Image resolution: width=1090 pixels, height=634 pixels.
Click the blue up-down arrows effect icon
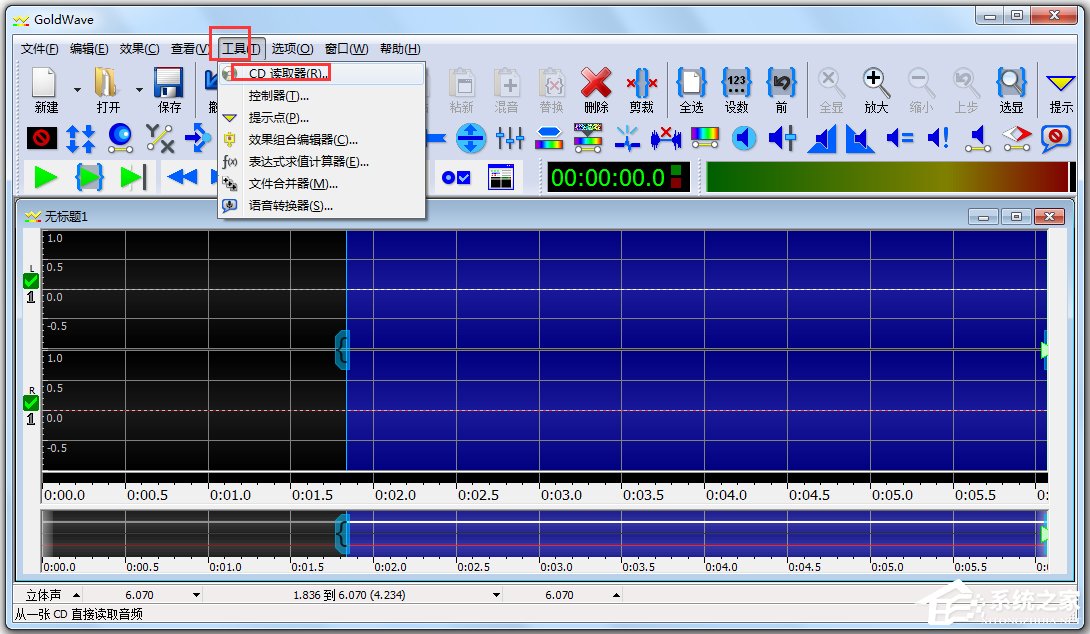pyautogui.click(x=81, y=138)
